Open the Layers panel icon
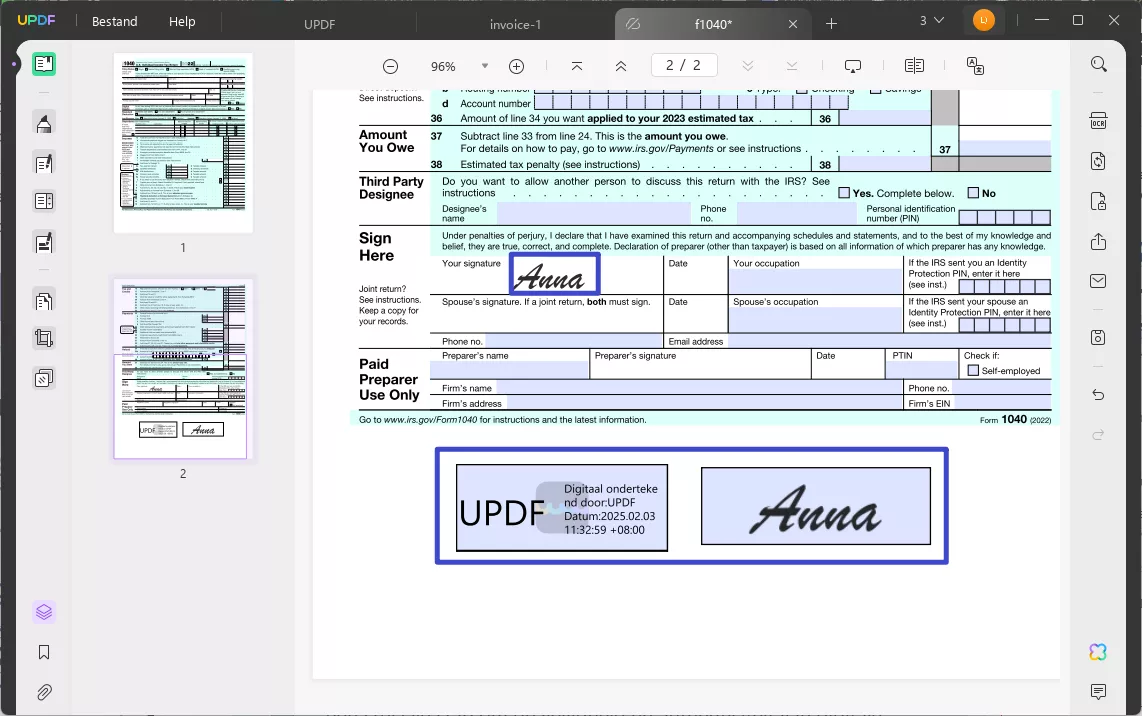The height and width of the screenshot is (716, 1142). click(x=44, y=612)
